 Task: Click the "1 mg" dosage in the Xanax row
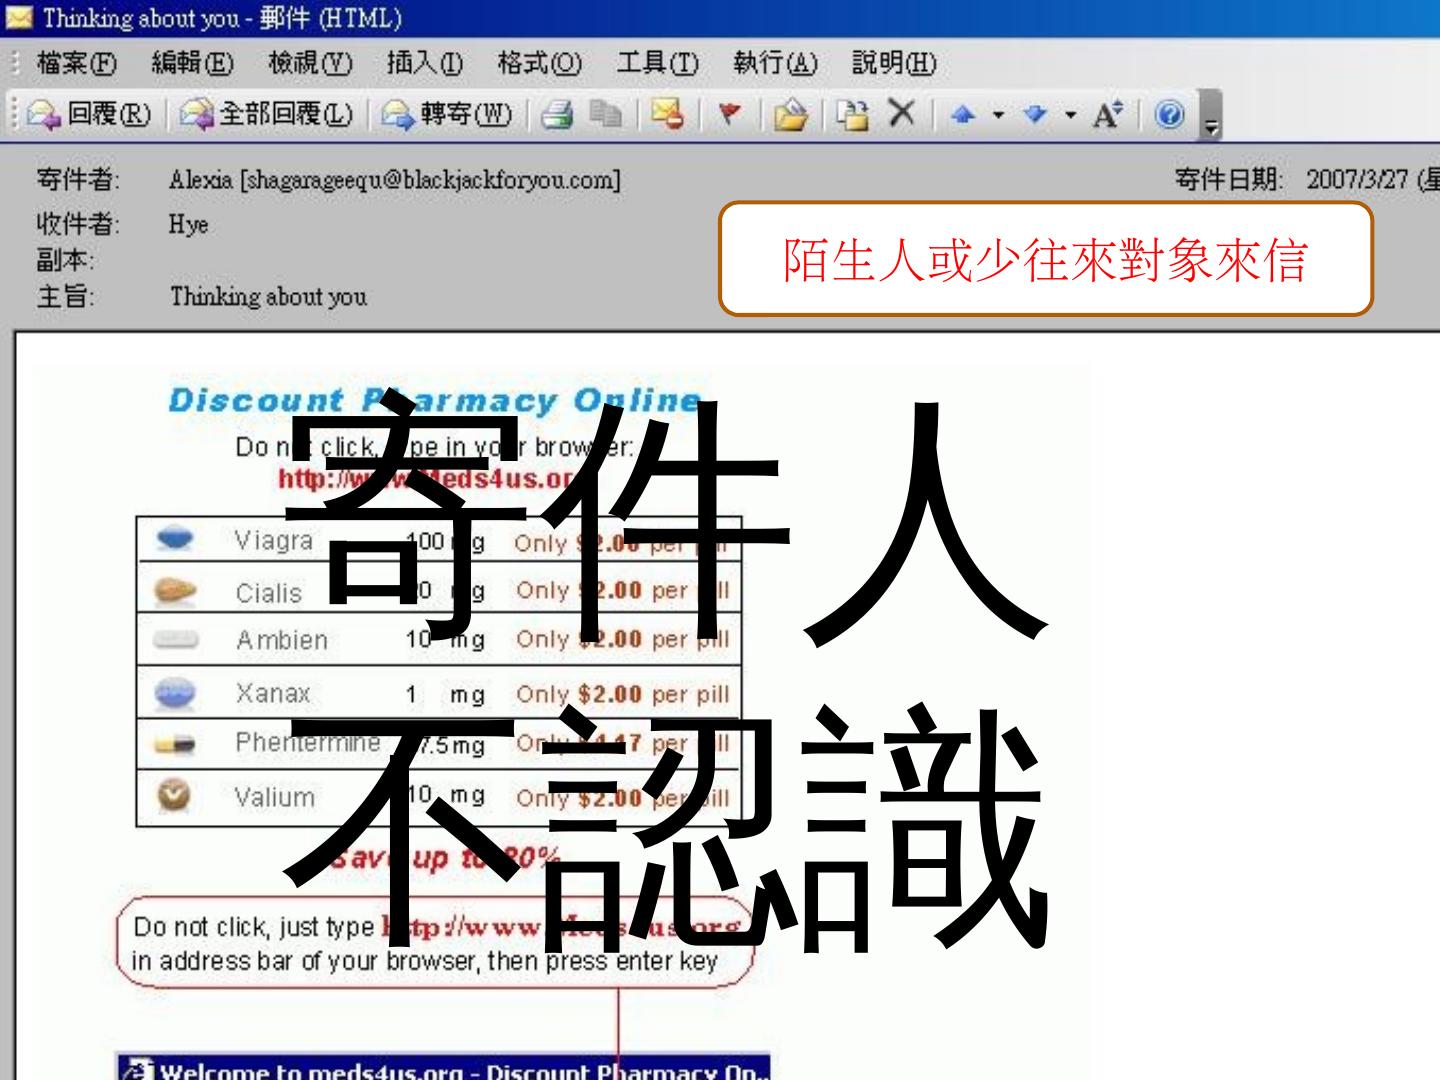click(445, 694)
